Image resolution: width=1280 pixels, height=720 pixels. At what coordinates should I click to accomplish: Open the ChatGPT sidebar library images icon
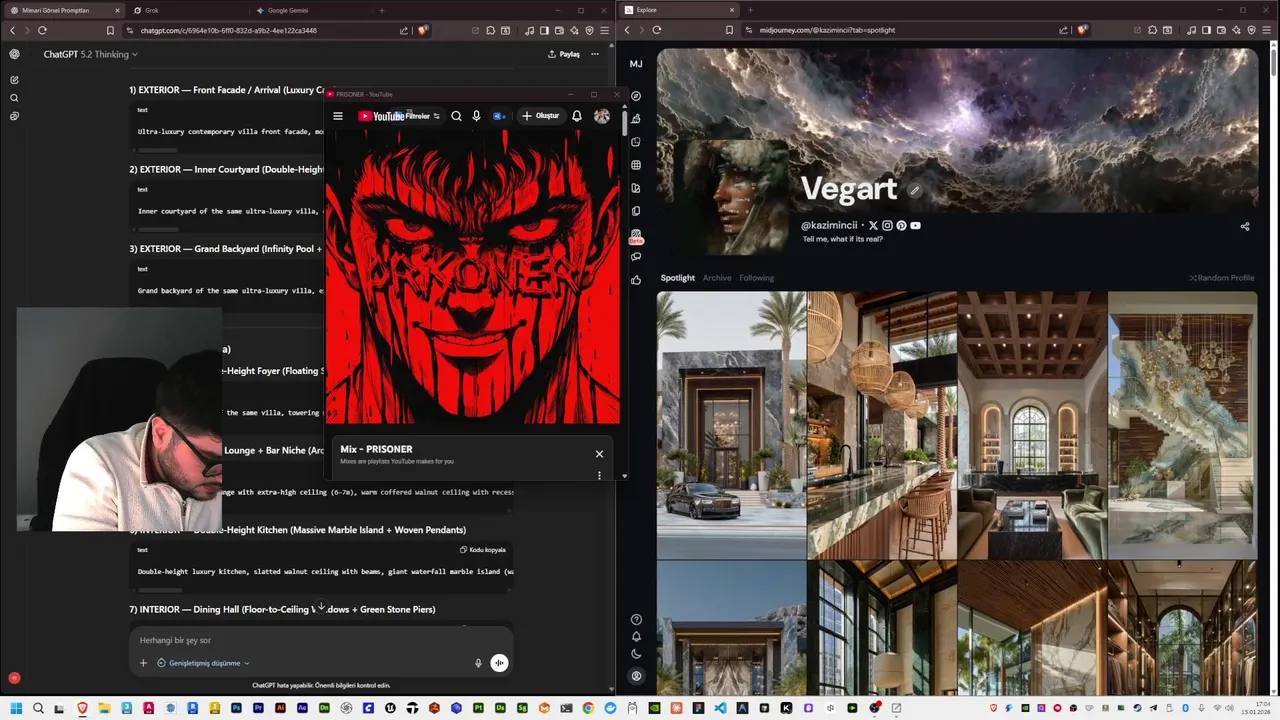14,116
